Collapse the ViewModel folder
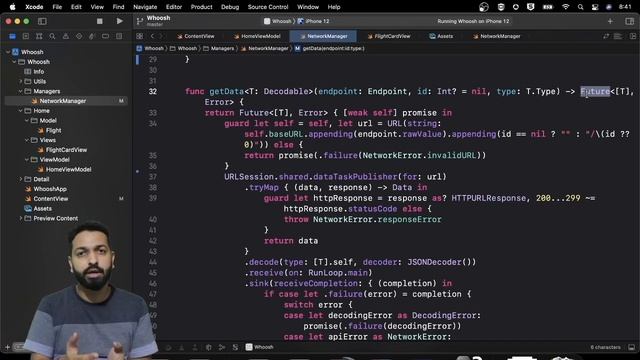Screen dimensions: 640x360 pyautogui.click(x=27, y=160)
